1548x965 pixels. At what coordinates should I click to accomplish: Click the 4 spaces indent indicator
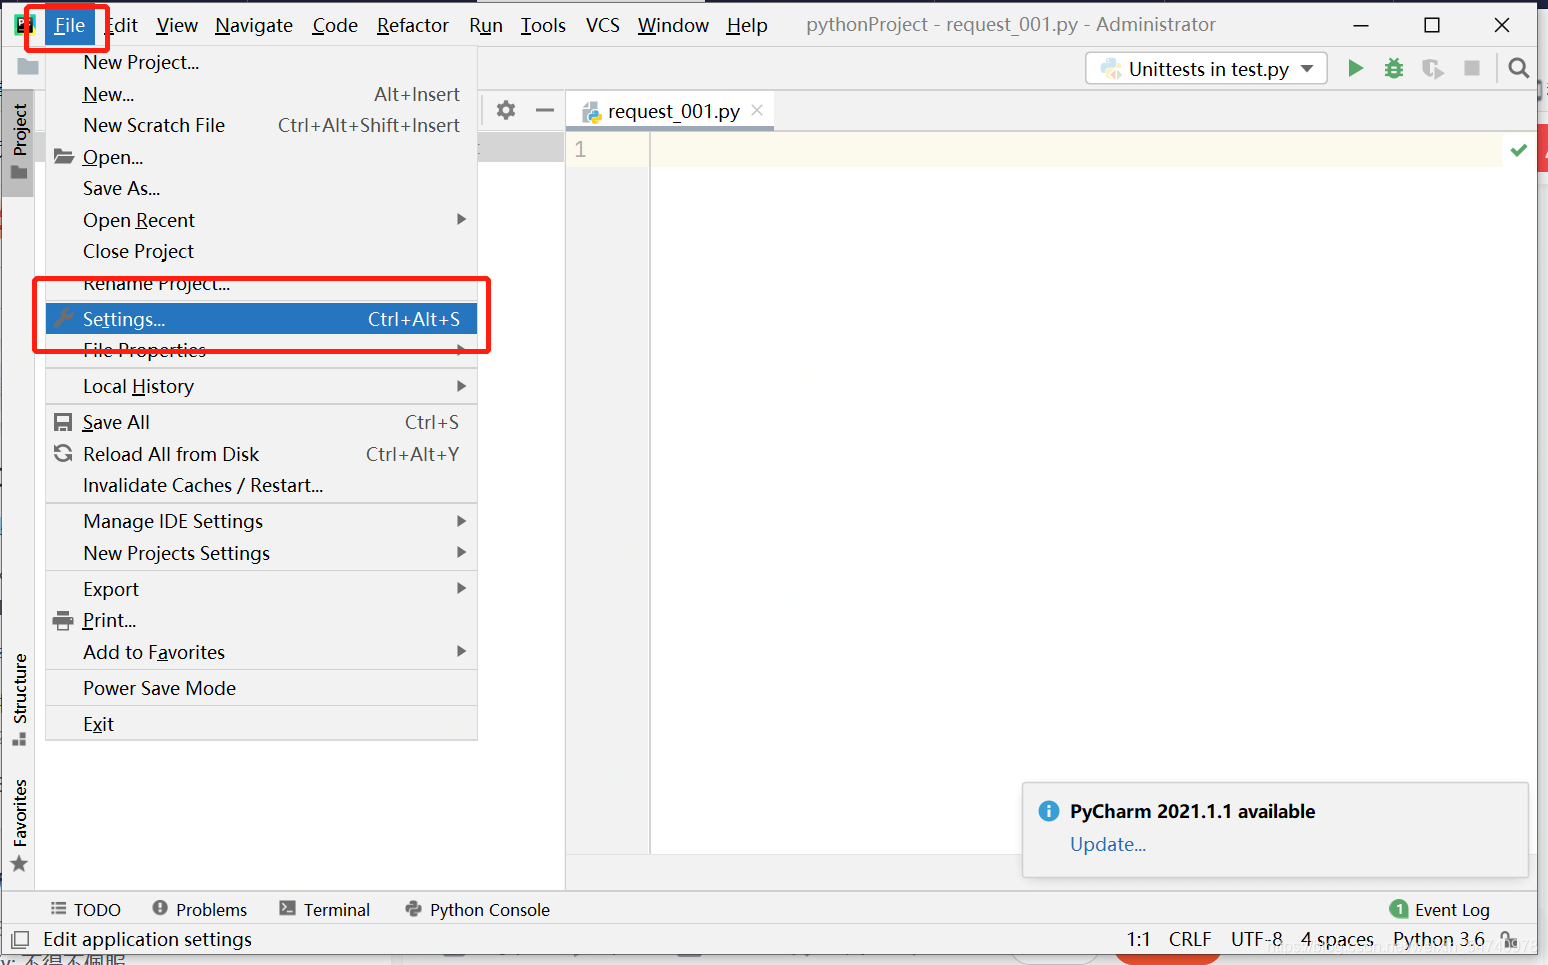(1337, 939)
